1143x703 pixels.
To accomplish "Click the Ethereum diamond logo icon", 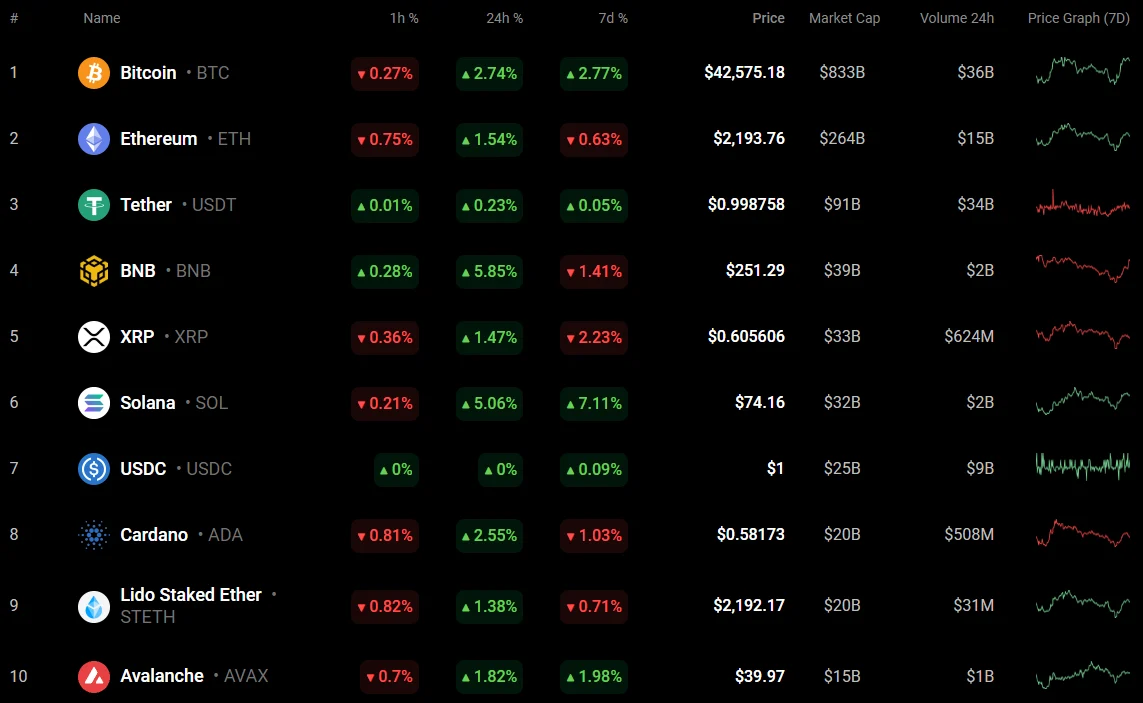I will coord(94,139).
